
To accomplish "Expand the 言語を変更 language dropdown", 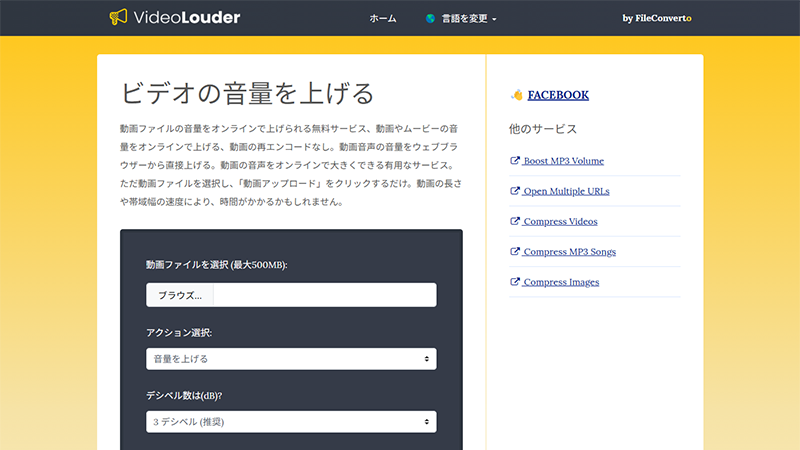I will 468,18.
